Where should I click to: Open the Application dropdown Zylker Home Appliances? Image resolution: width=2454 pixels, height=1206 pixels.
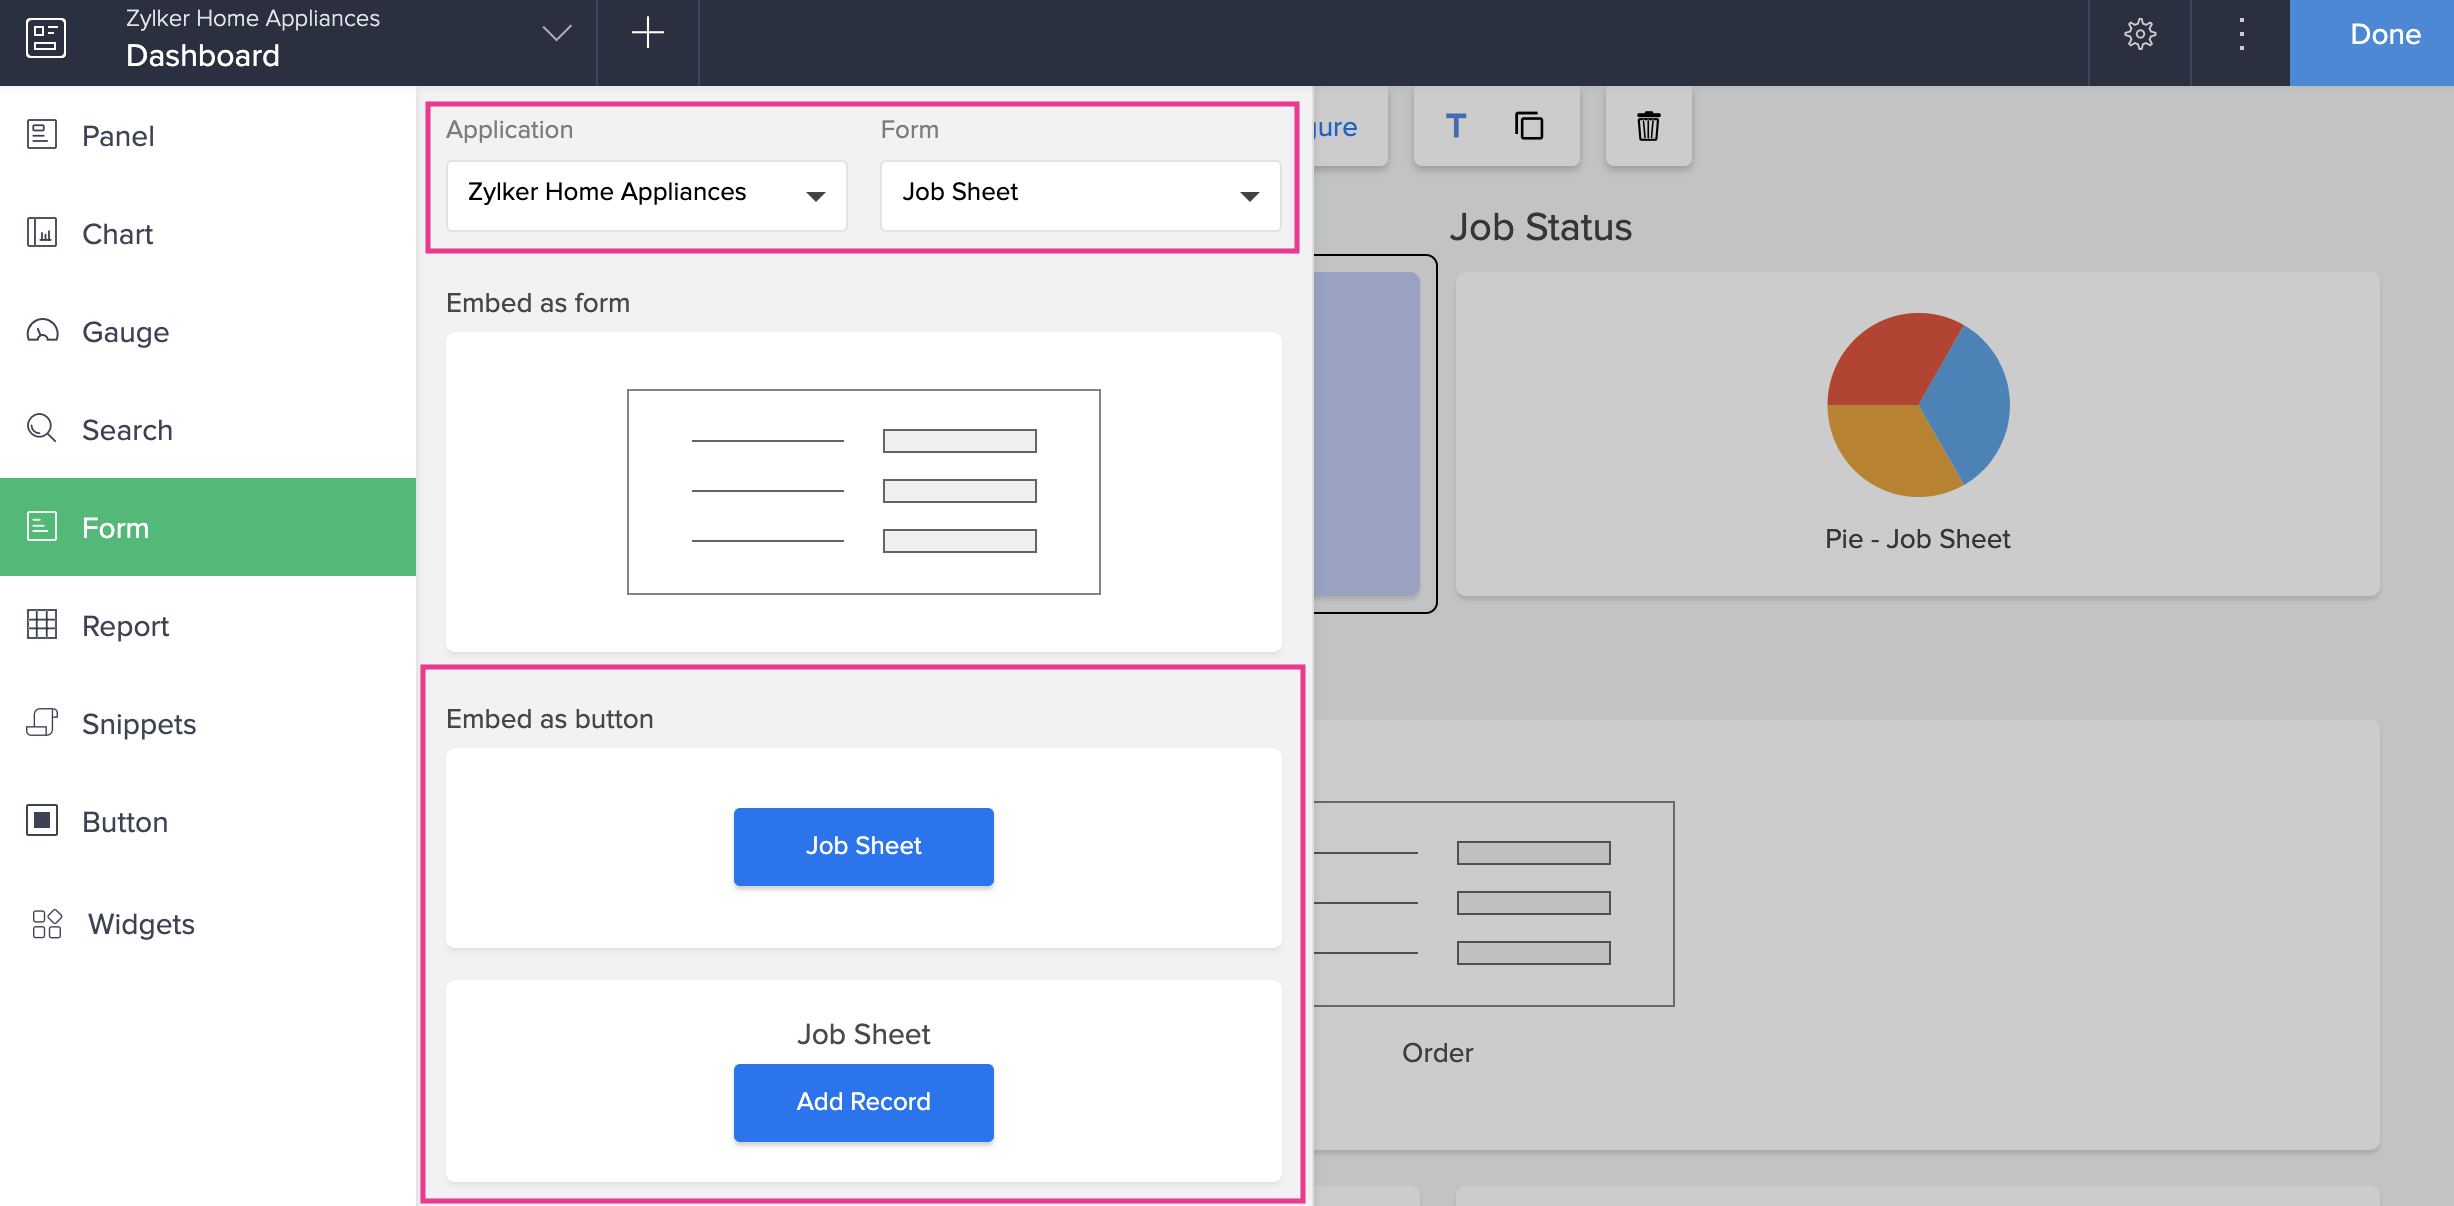tap(646, 194)
